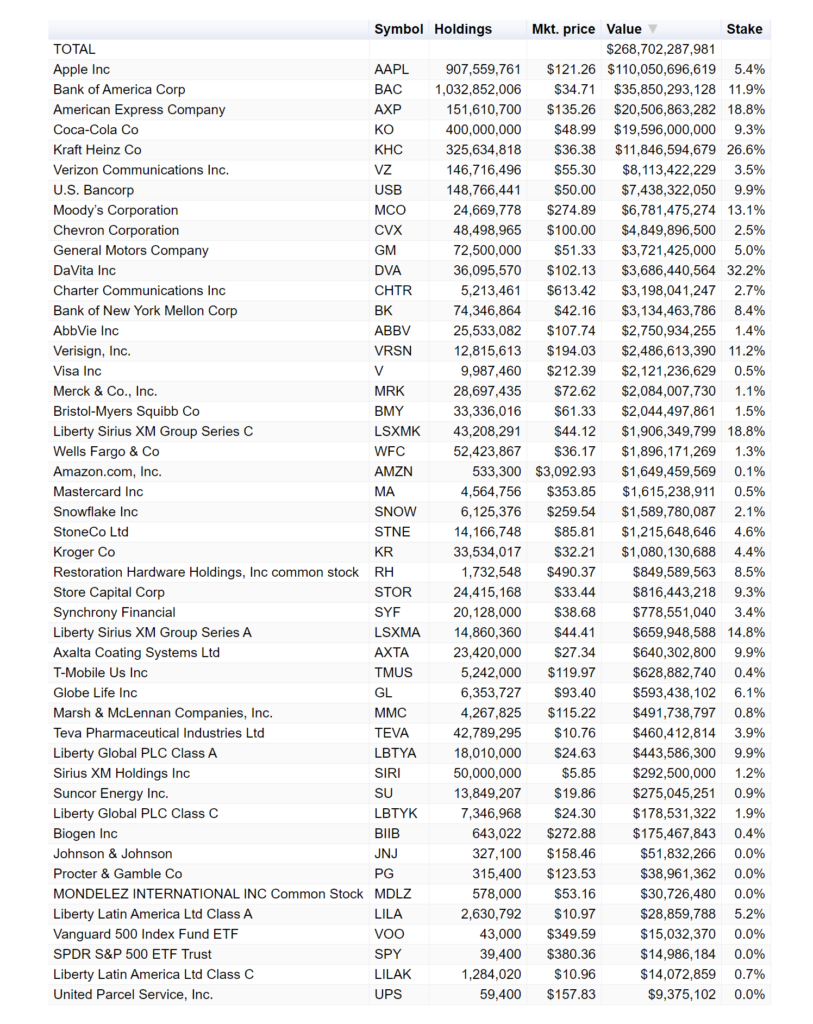Click the AMZN ticker symbol

pyautogui.click(x=393, y=472)
